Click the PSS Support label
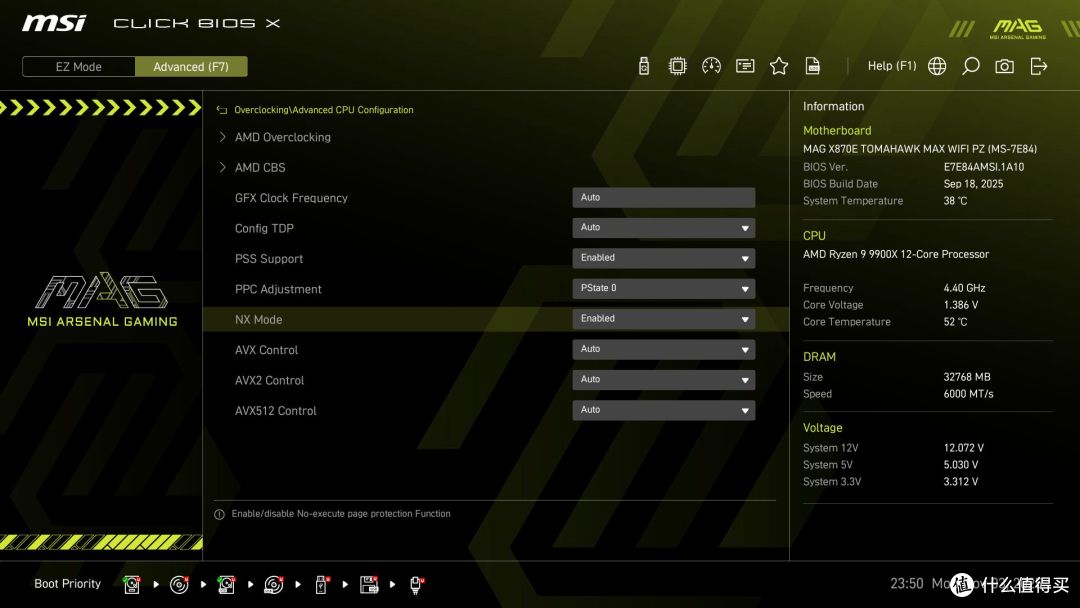1080x608 pixels. (269, 259)
